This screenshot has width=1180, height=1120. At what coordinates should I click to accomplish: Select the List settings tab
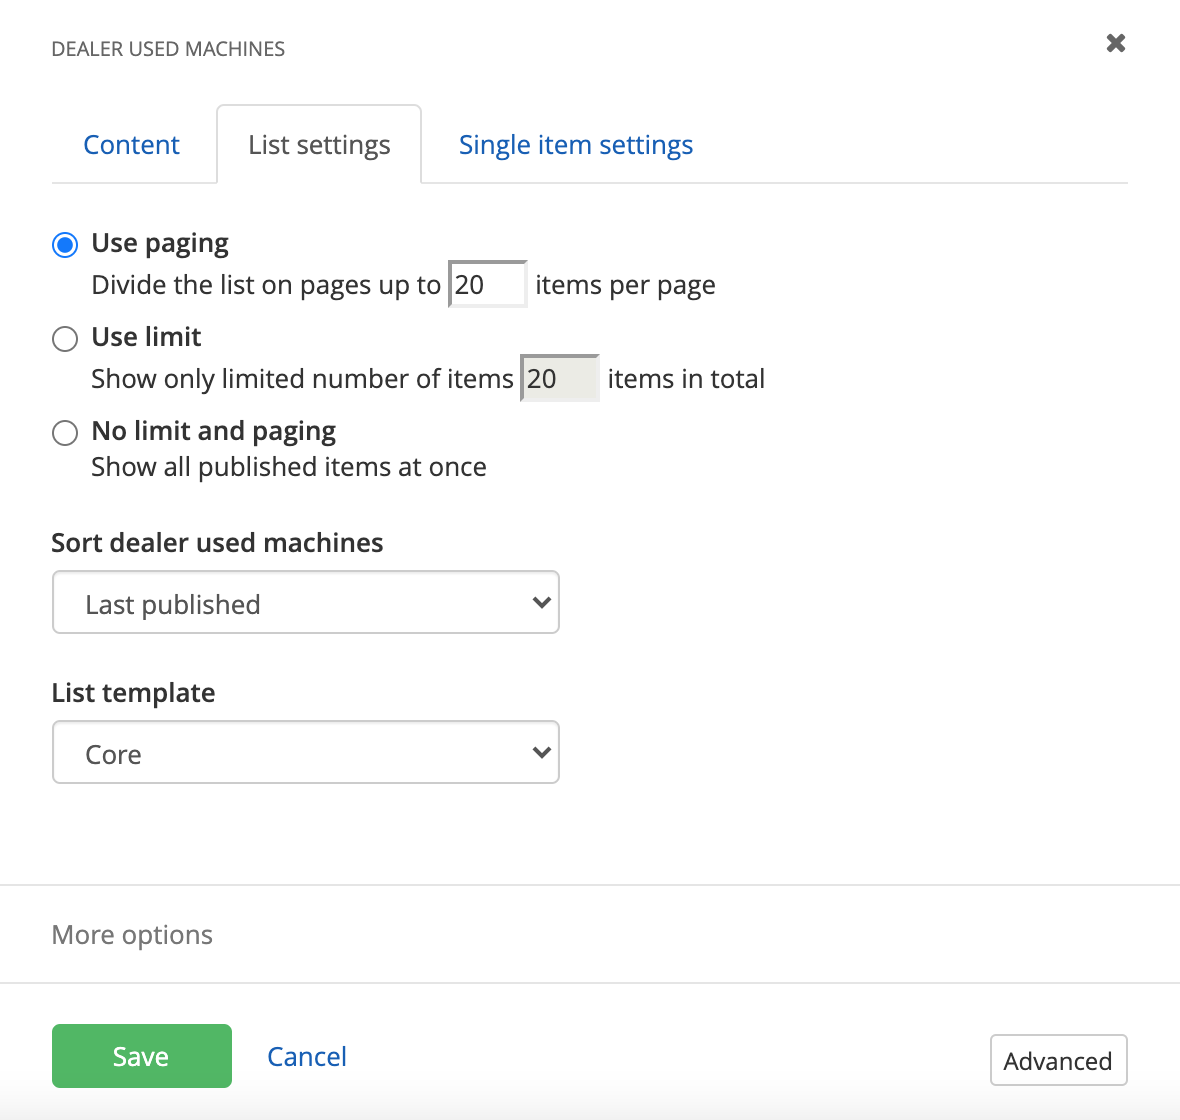[x=319, y=145]
